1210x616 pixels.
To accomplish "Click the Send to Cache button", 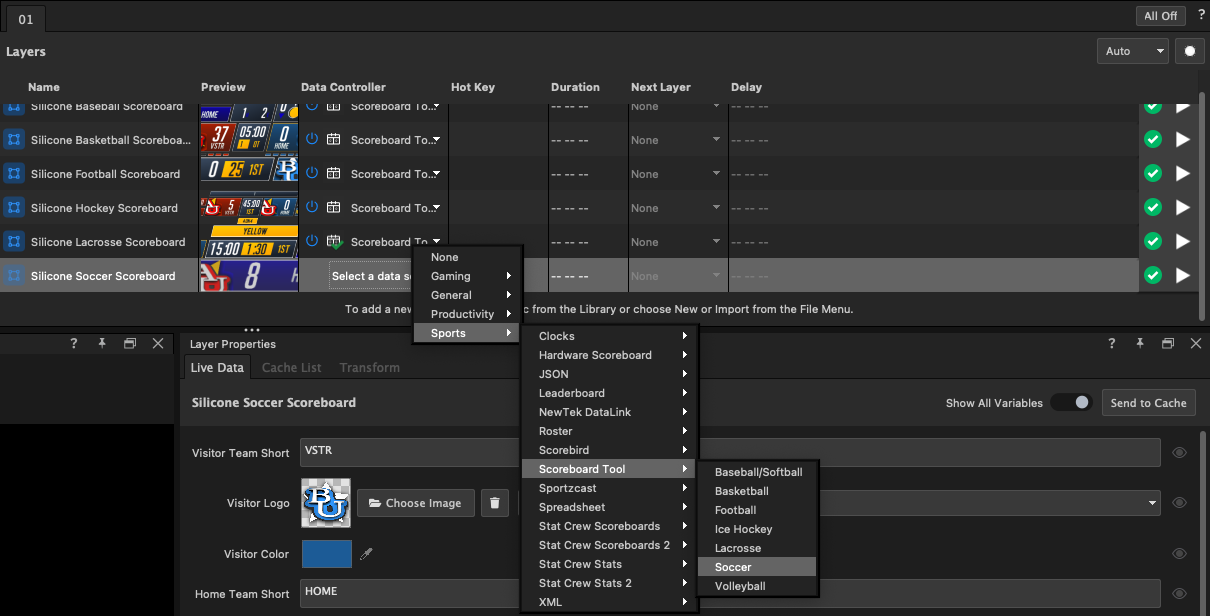I will 1148,403.
